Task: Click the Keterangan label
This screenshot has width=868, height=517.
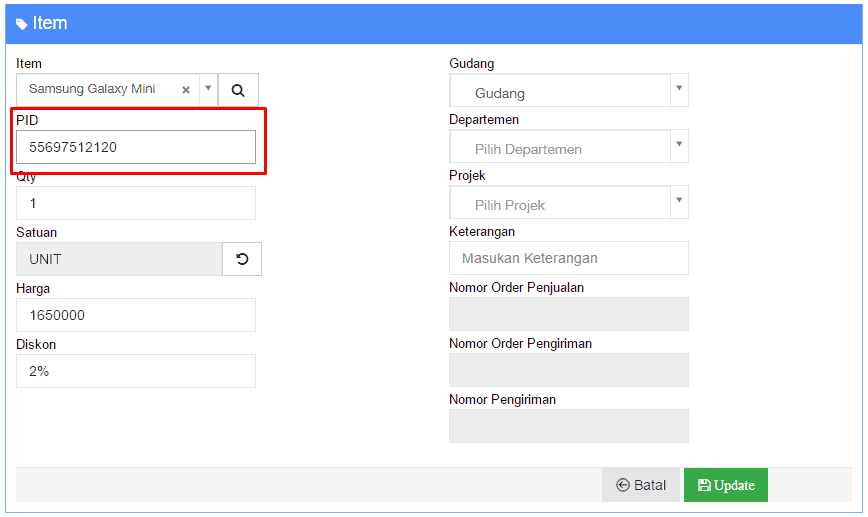Action: pos(482,231)
